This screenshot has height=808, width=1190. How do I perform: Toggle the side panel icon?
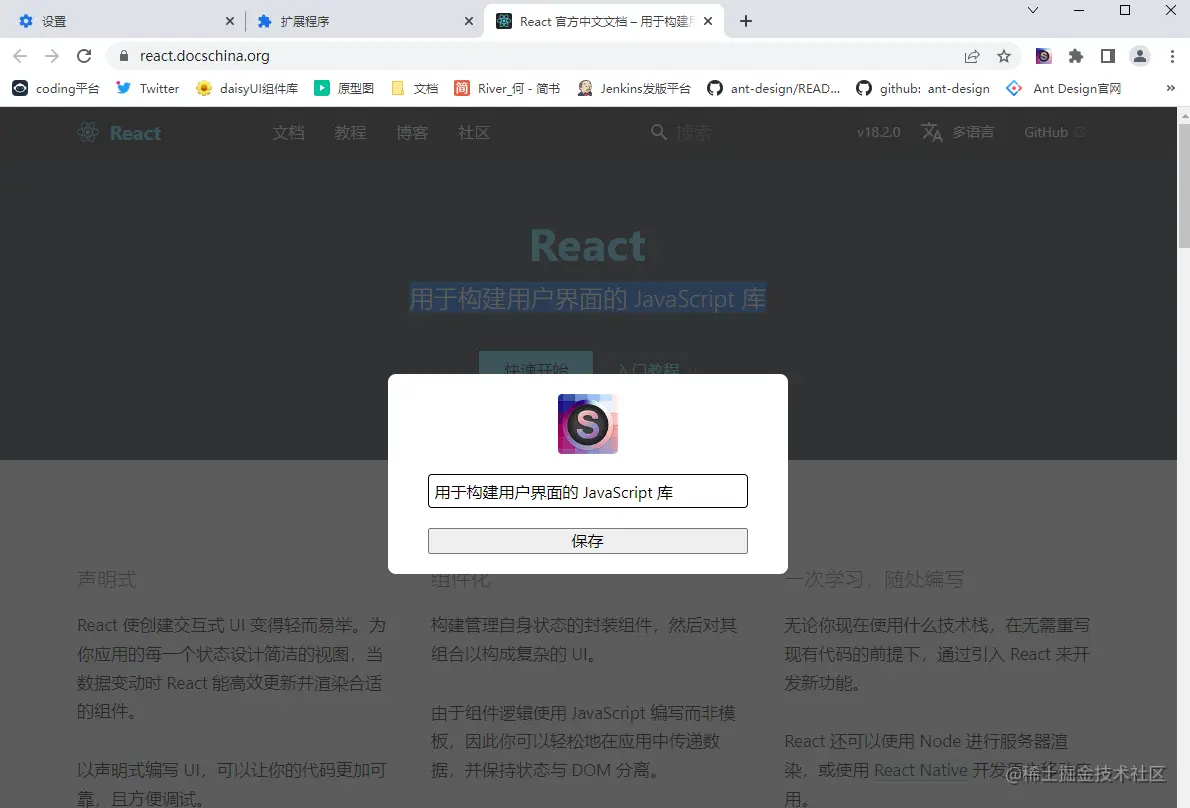[1107, 56]
